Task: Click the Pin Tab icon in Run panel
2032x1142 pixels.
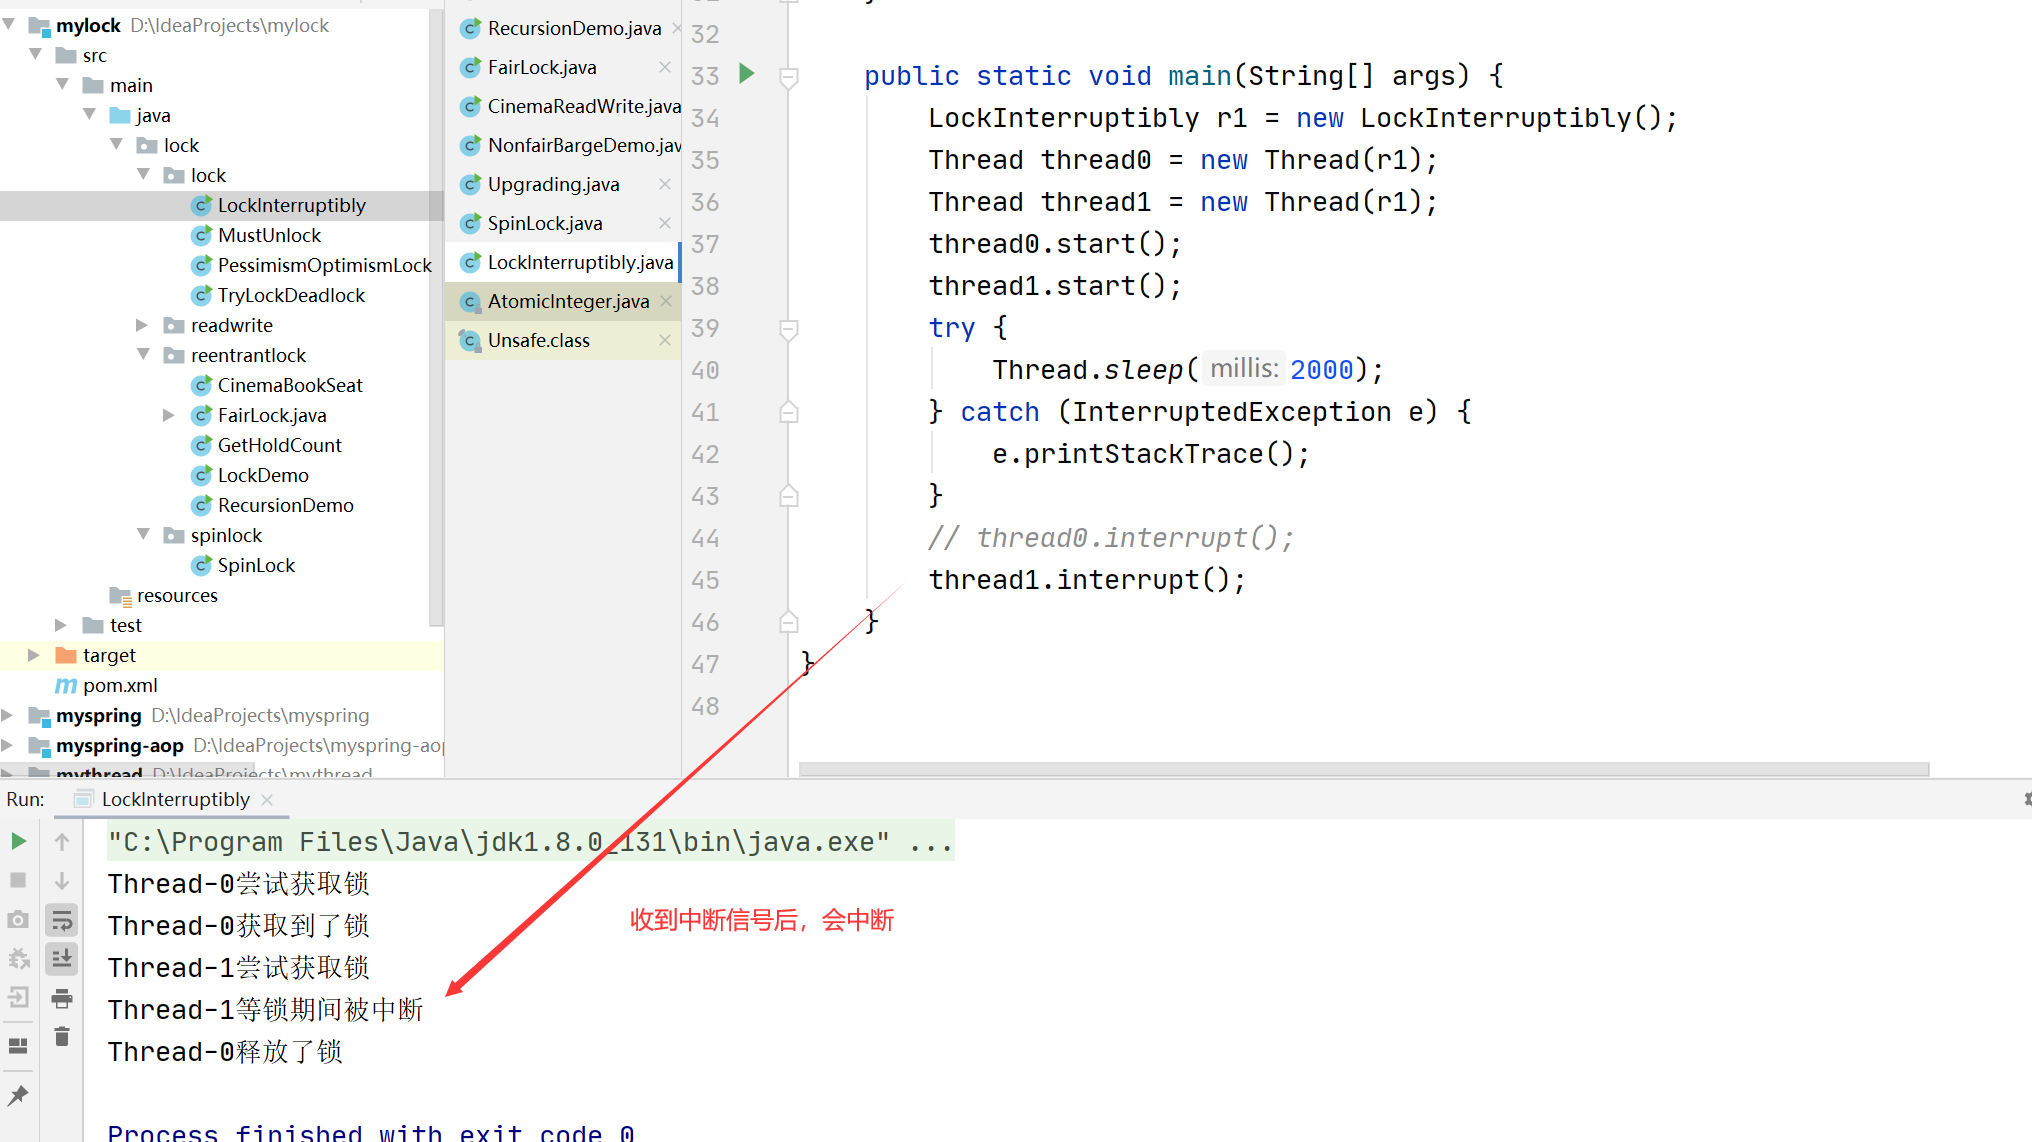Action: 18,1096
